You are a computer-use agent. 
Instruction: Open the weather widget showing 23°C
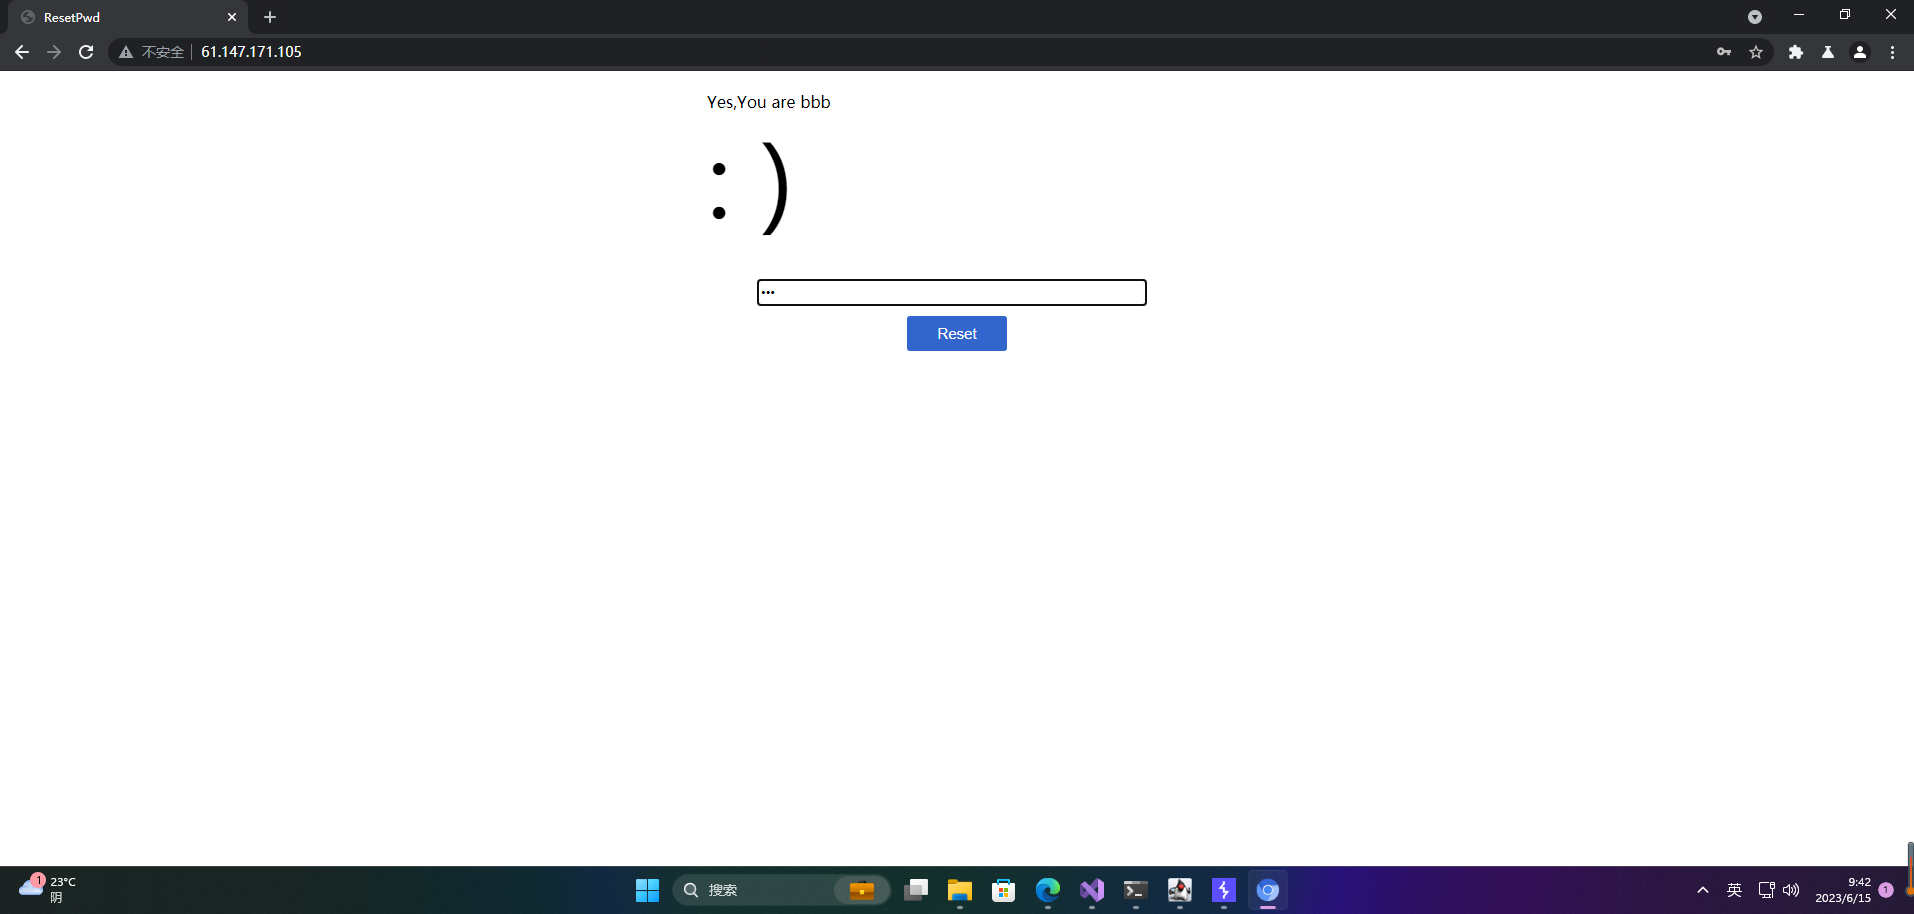[48, 889]
